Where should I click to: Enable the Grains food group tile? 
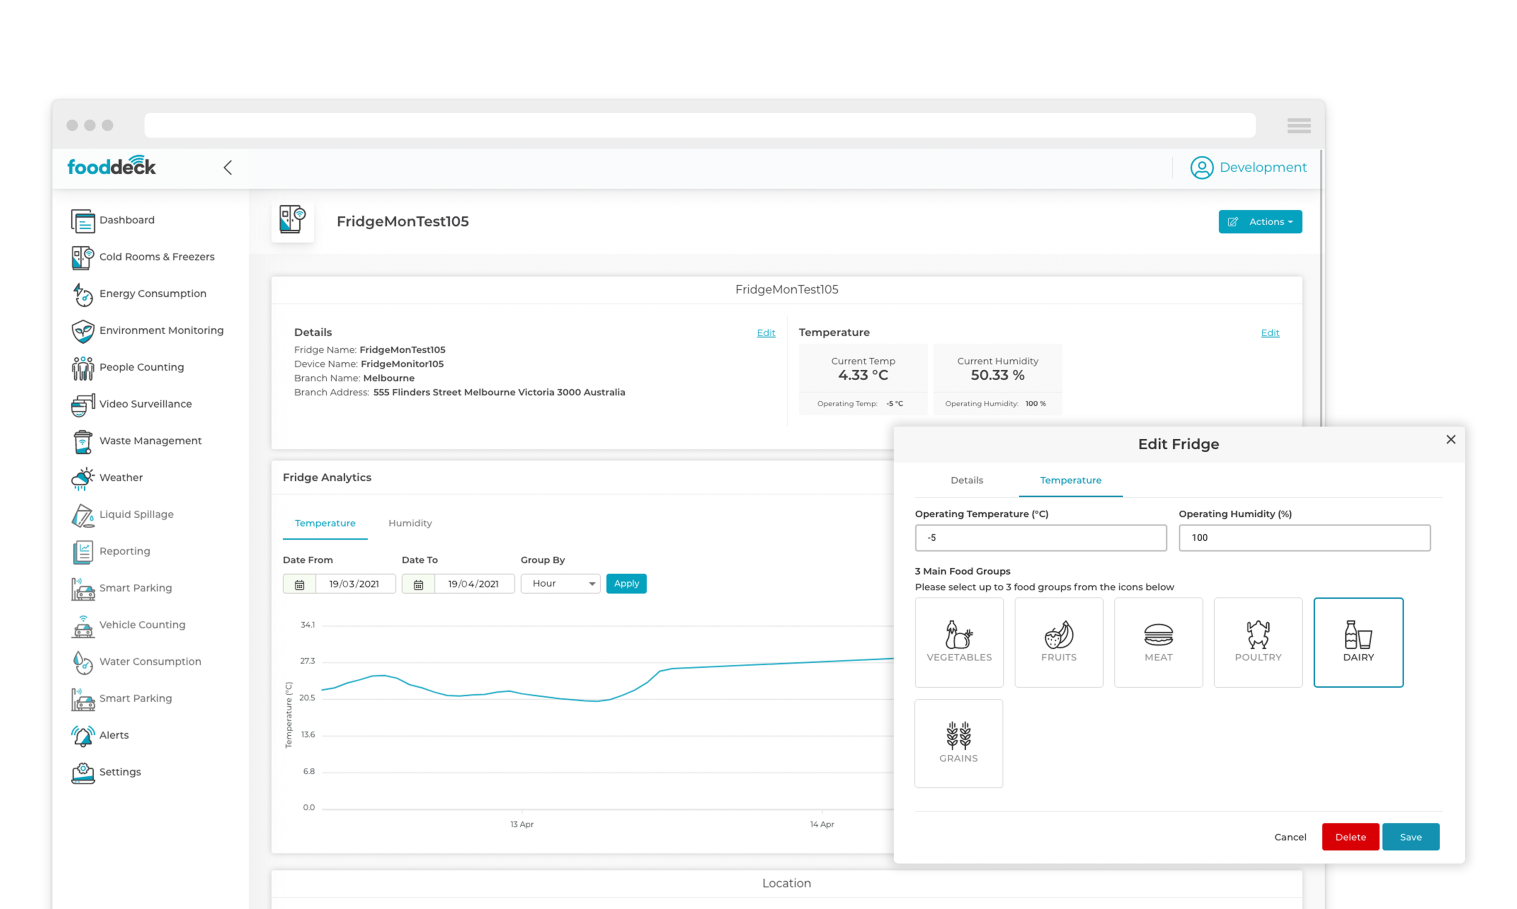pos(958,743)
